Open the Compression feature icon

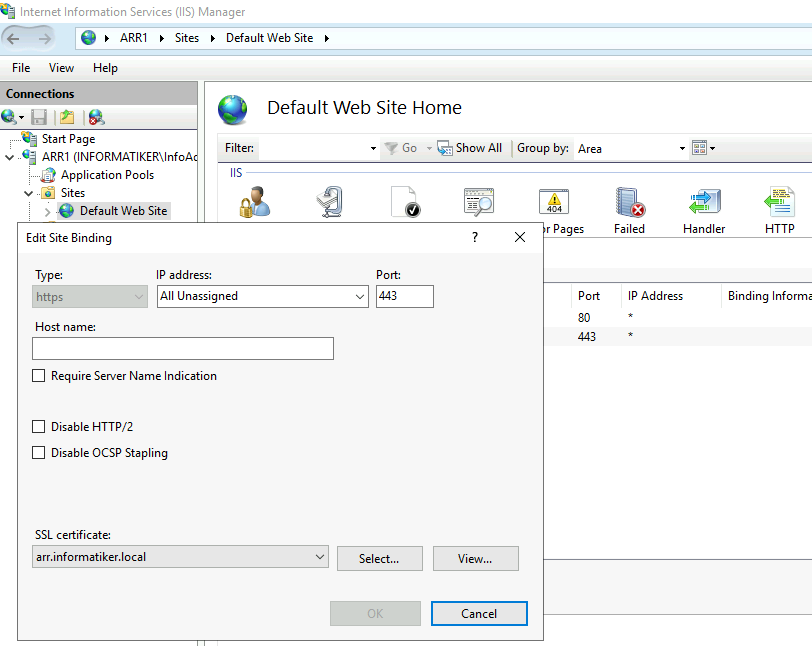[330, 202]
